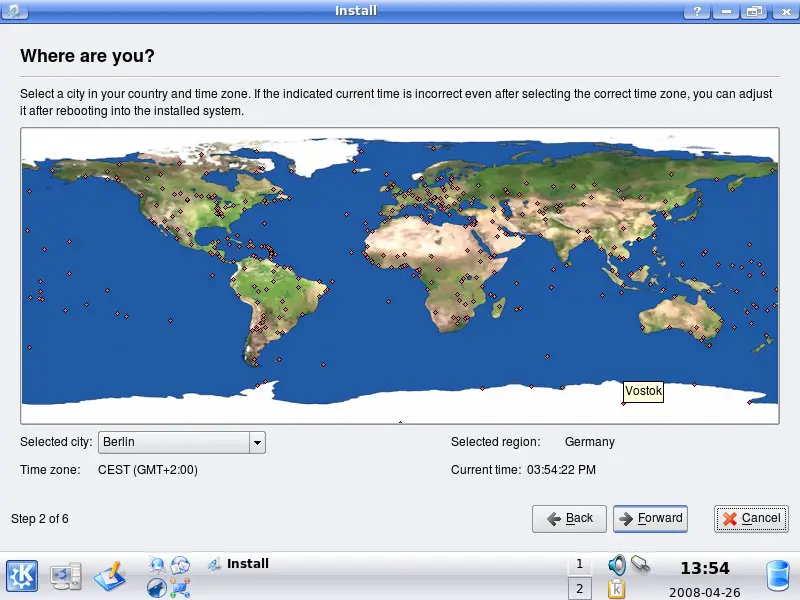Launch the notepad-and-pencil panel icon

pos(110,576)
